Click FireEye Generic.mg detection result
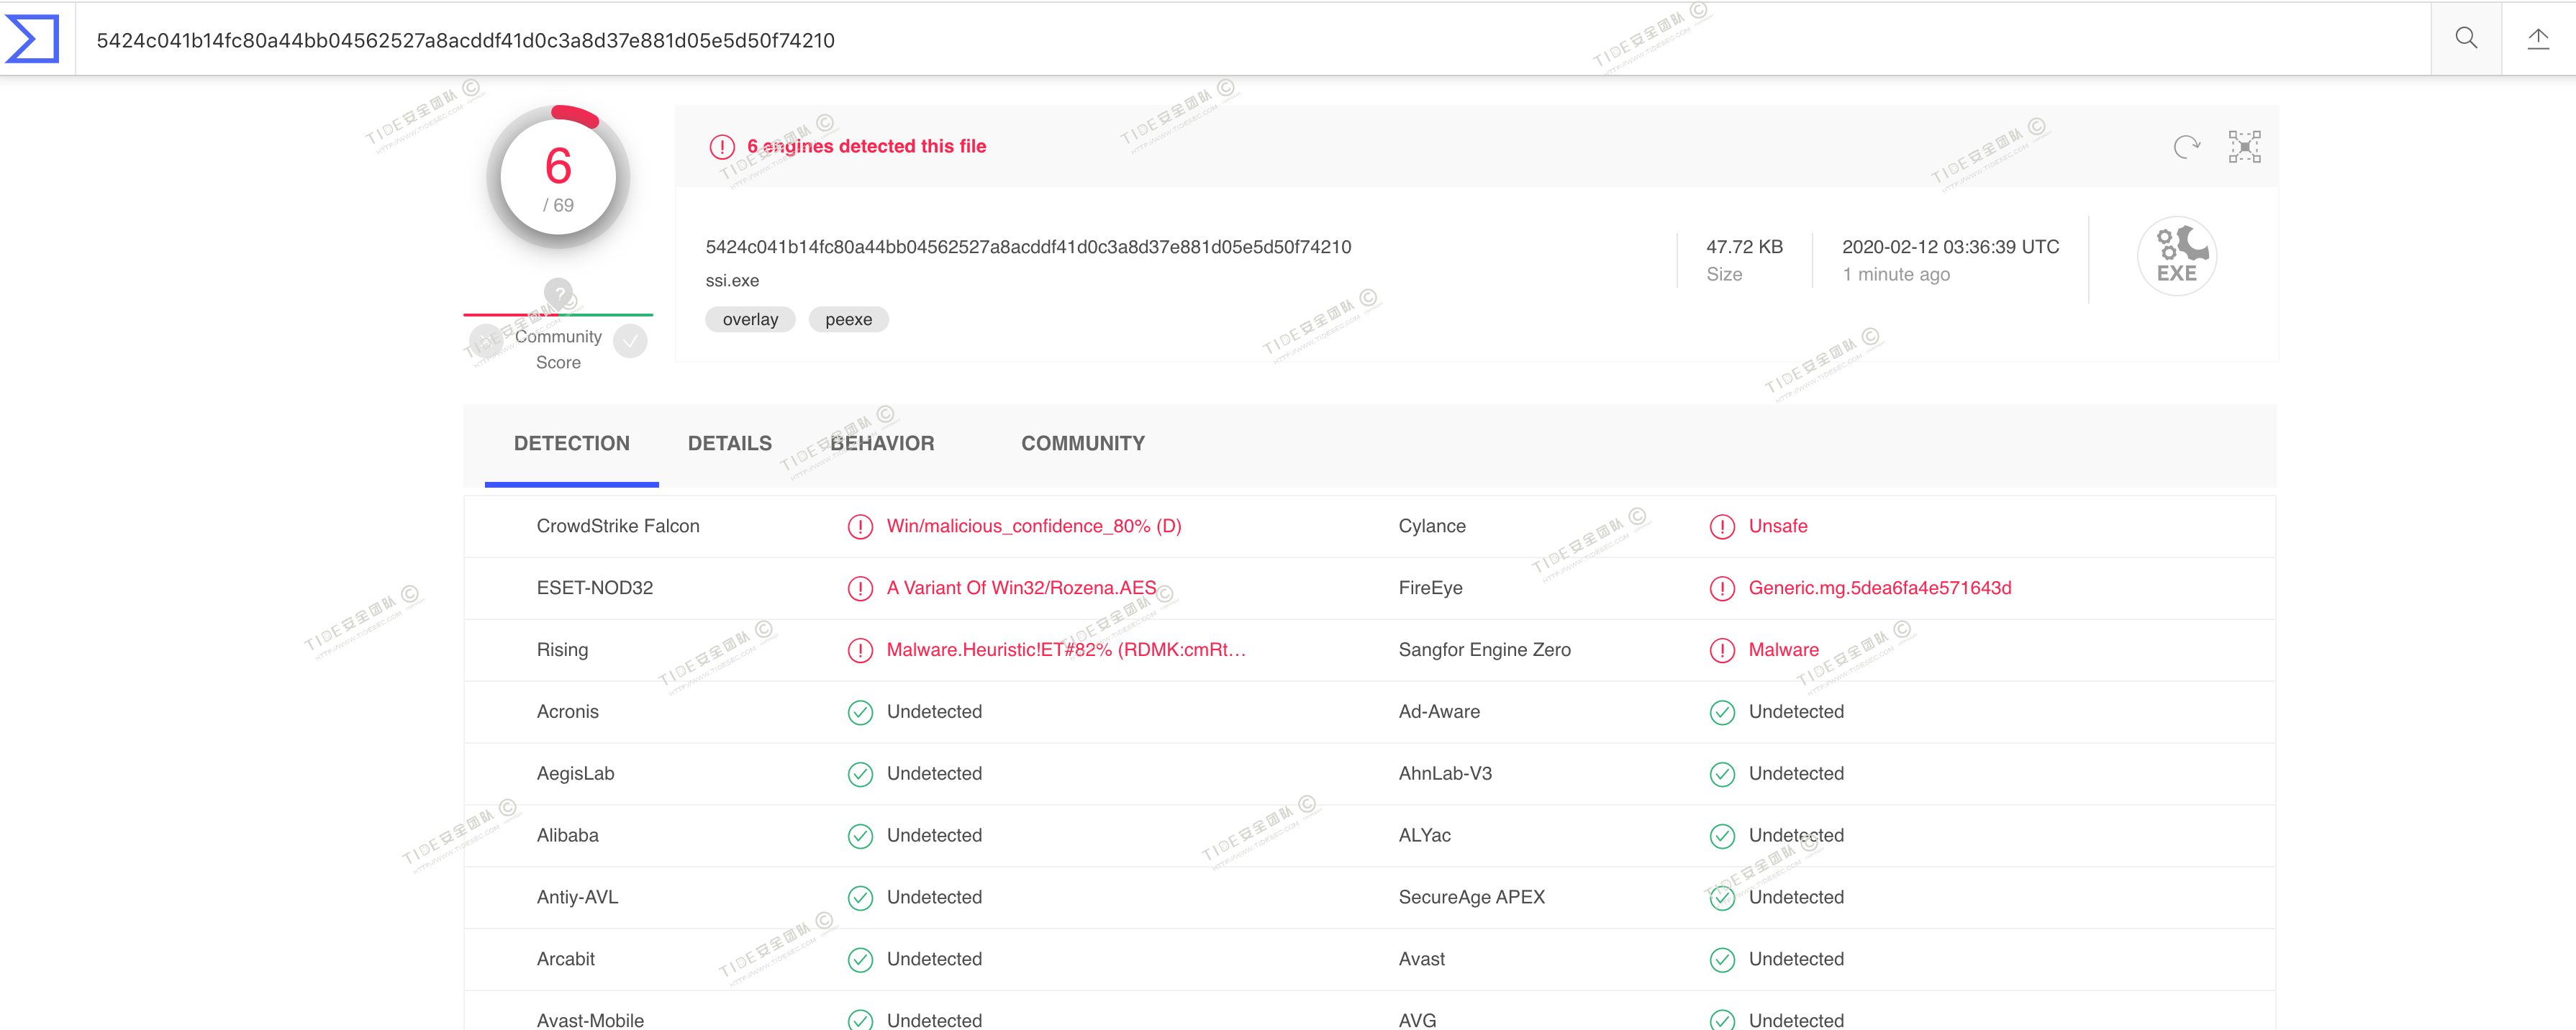The image size is (2576, 1030). (1879, 588)
